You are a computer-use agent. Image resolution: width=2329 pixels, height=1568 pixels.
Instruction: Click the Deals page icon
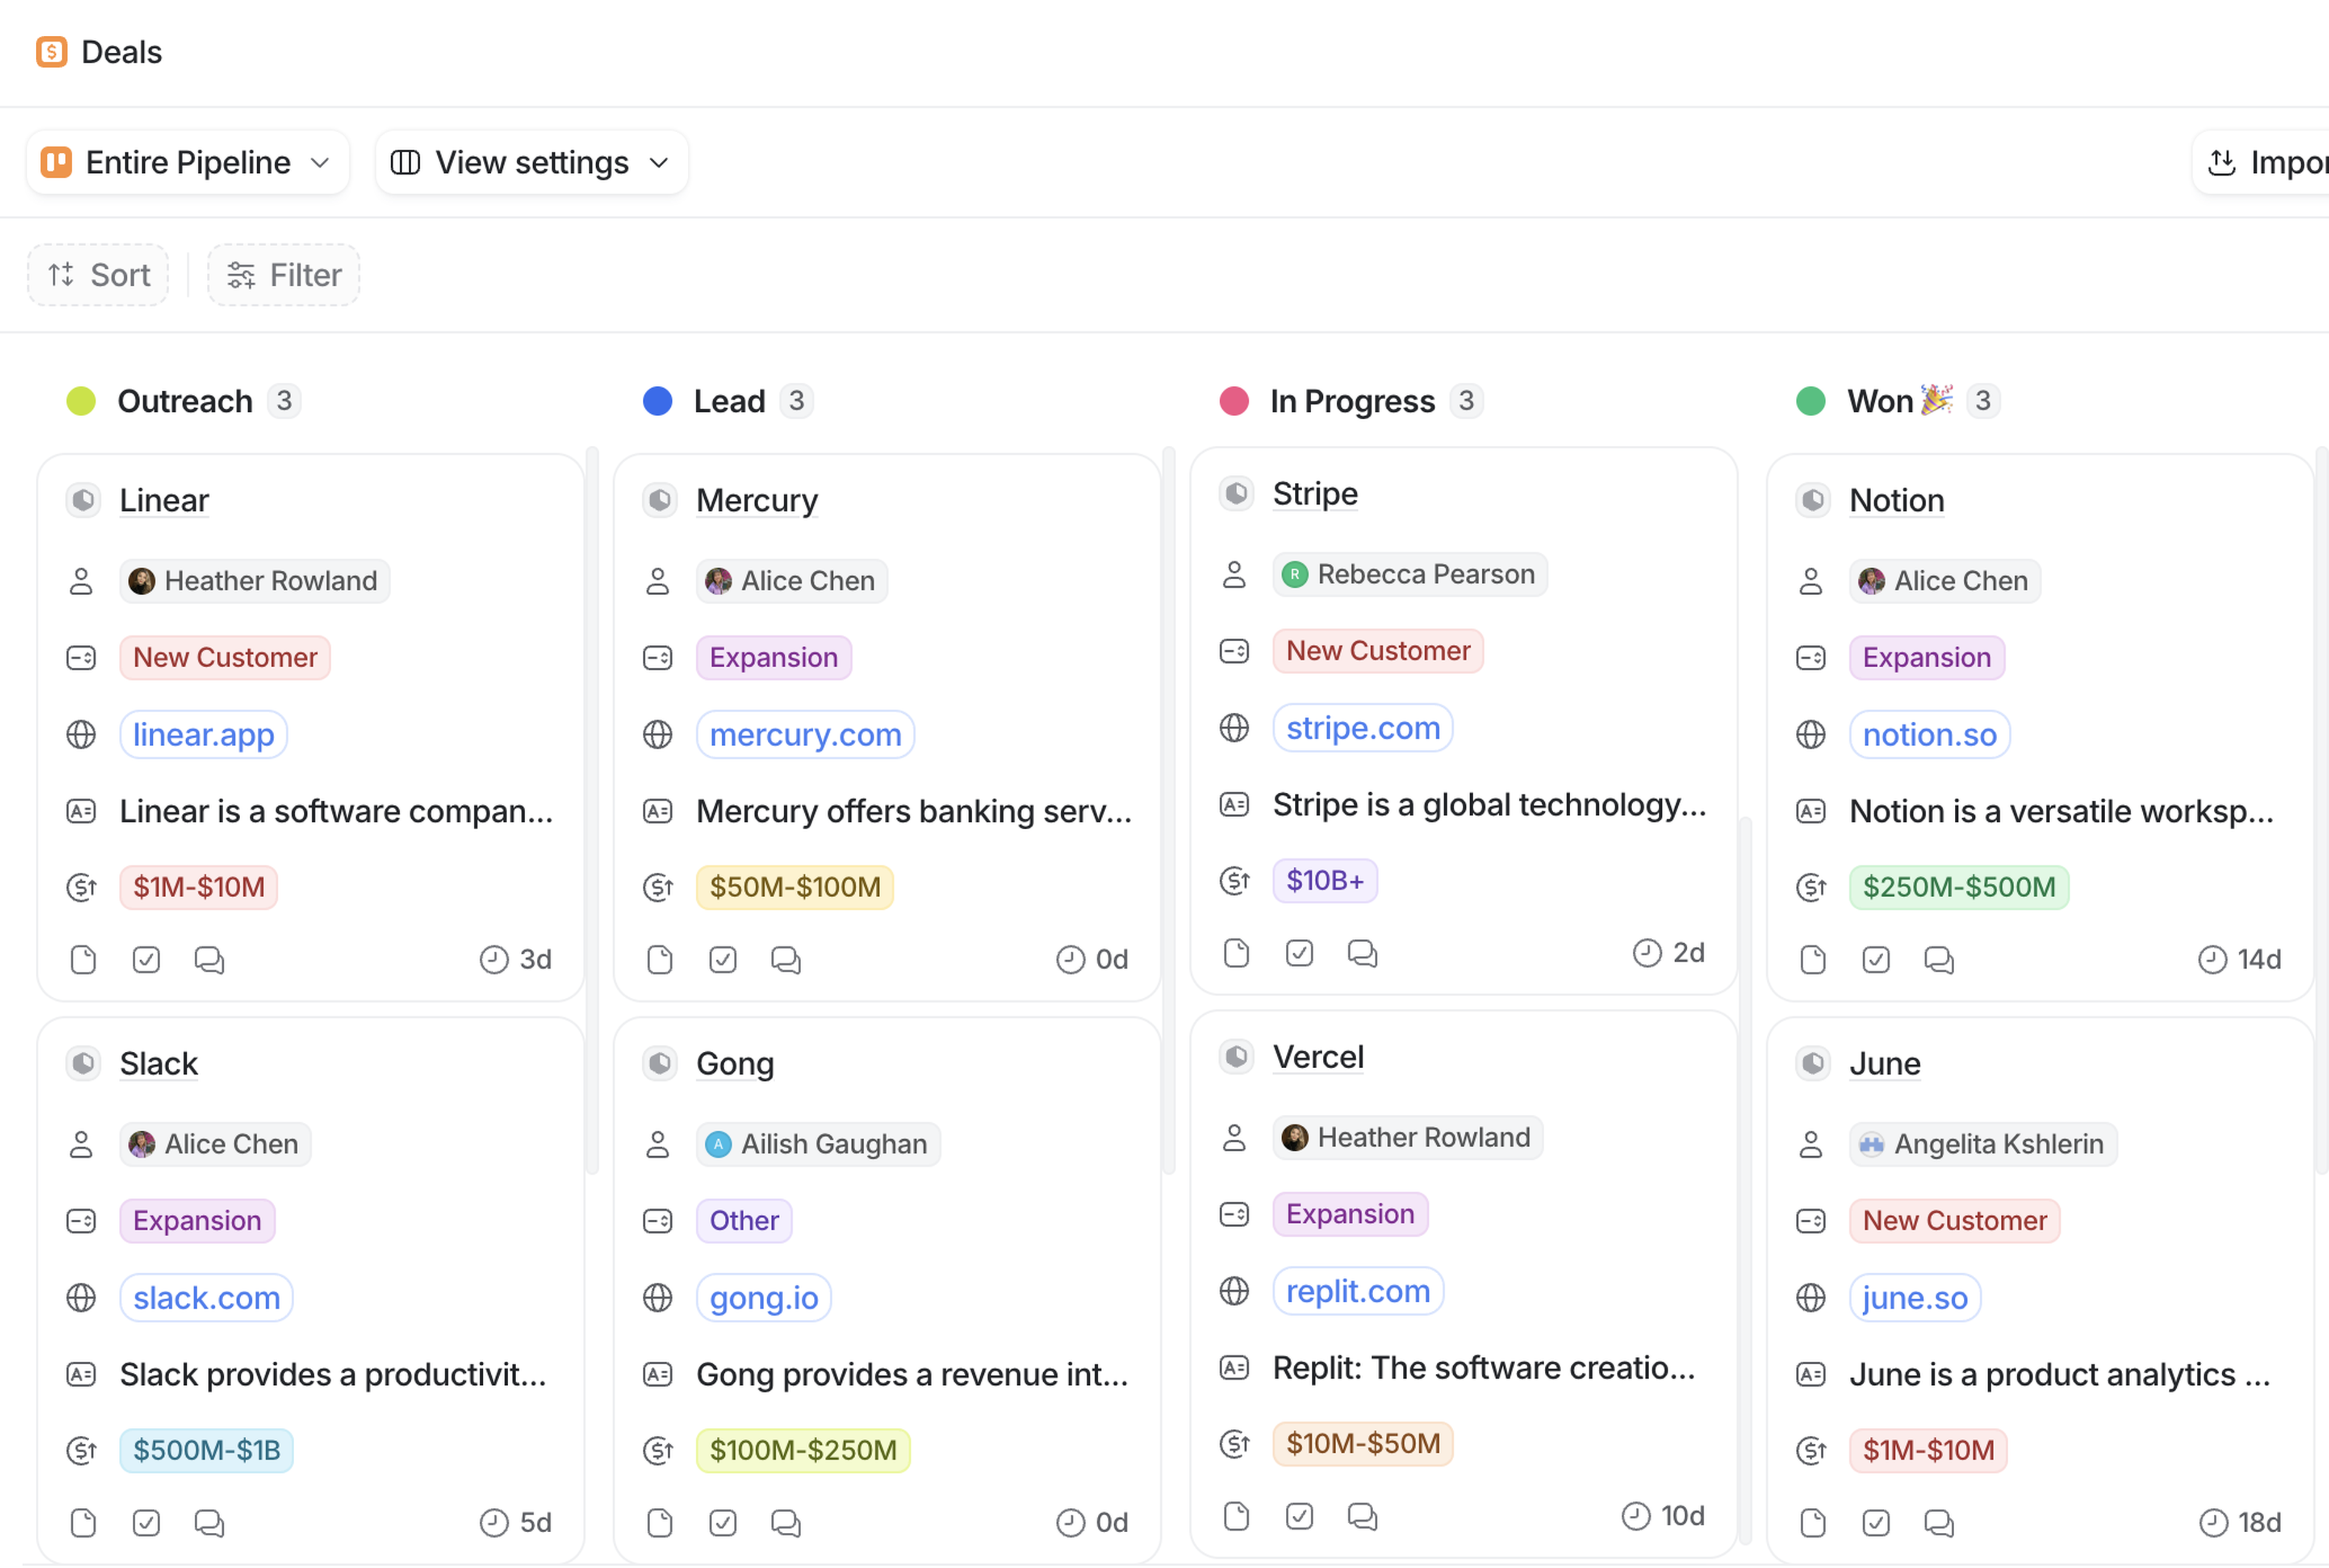(51, 52)
